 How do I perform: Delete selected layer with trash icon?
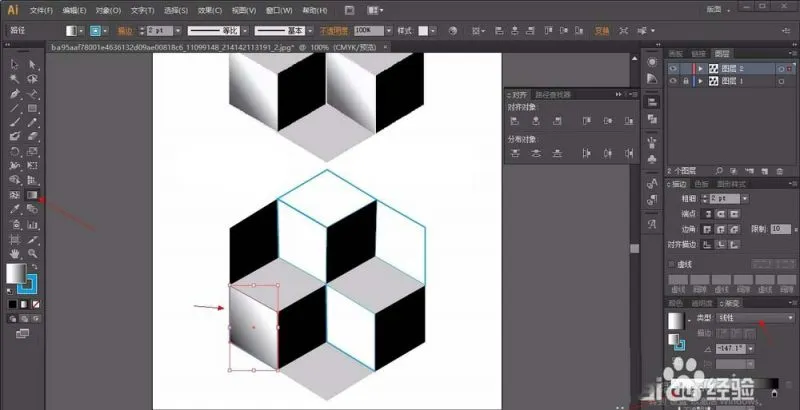(779, 171)
